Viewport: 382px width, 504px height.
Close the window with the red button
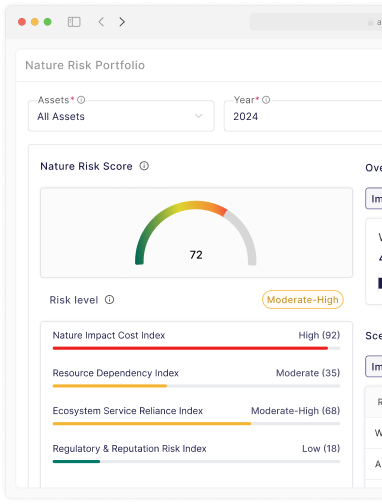coord(22,22)
